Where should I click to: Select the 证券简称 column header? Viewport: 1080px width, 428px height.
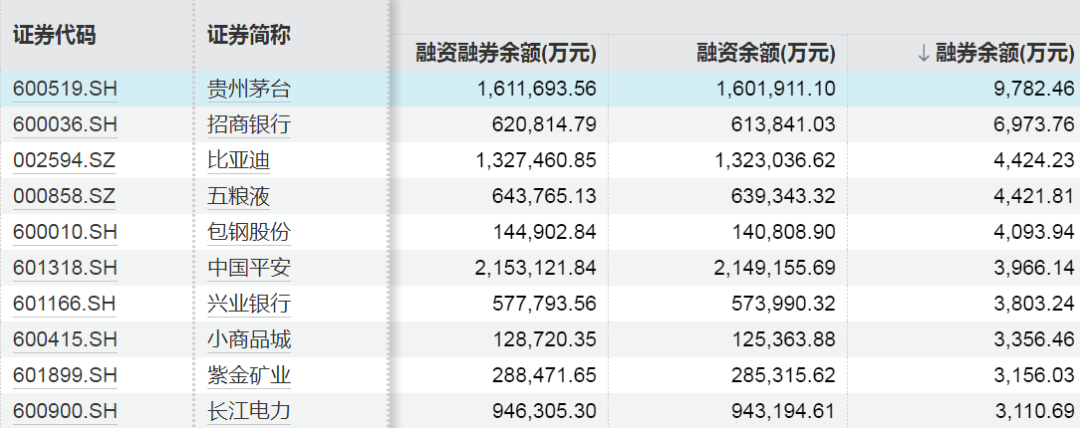(249, 36)
